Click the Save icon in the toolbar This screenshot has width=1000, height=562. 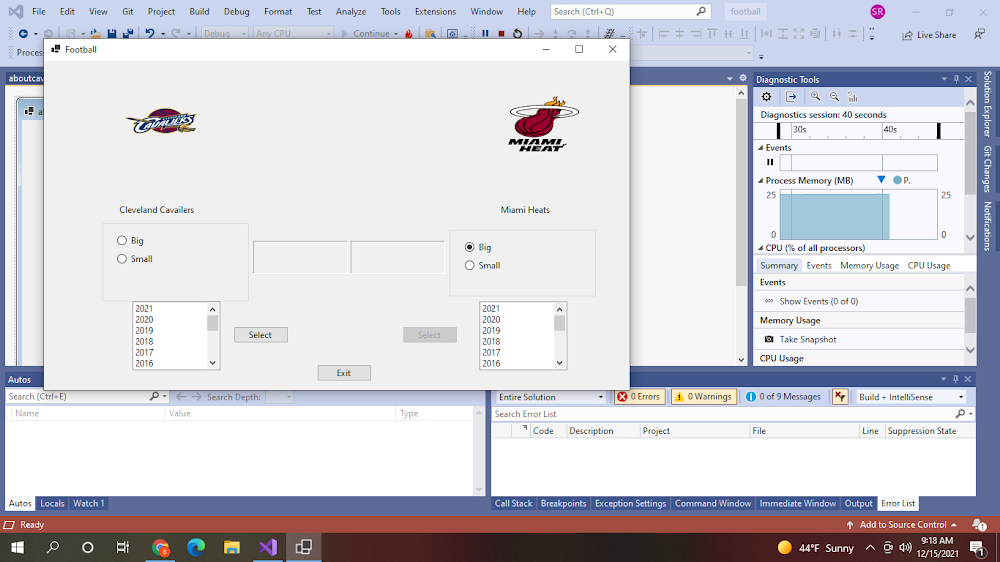[x=112, y=34]
